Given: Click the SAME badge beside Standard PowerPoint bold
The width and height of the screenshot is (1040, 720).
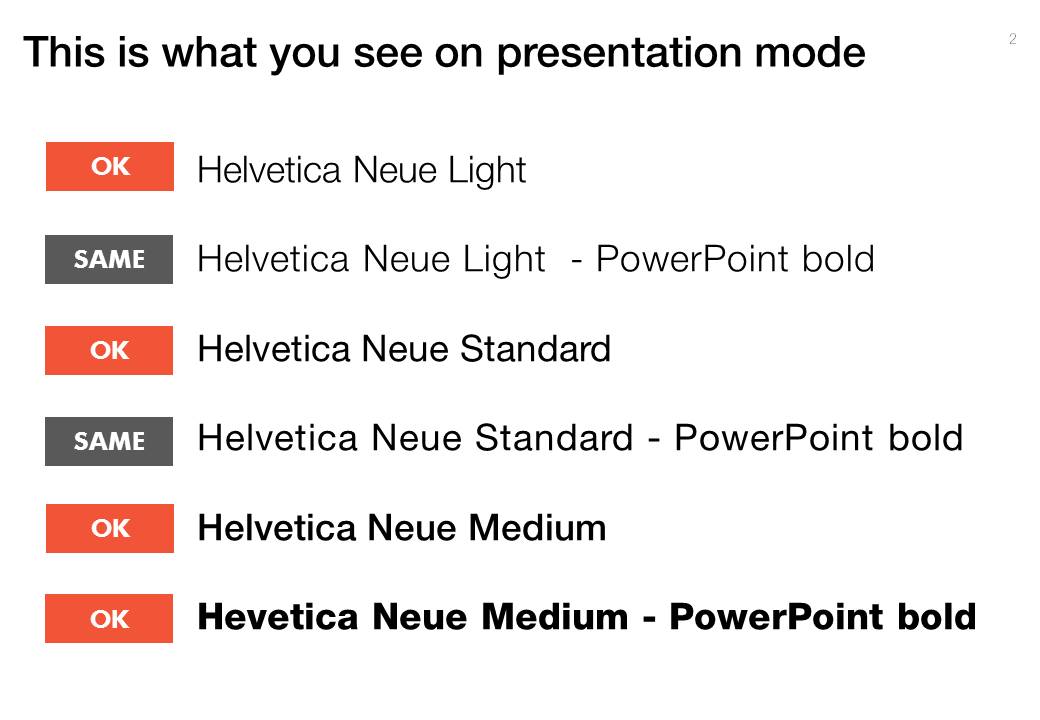Looking at the screenshot, I should point(109,441).
